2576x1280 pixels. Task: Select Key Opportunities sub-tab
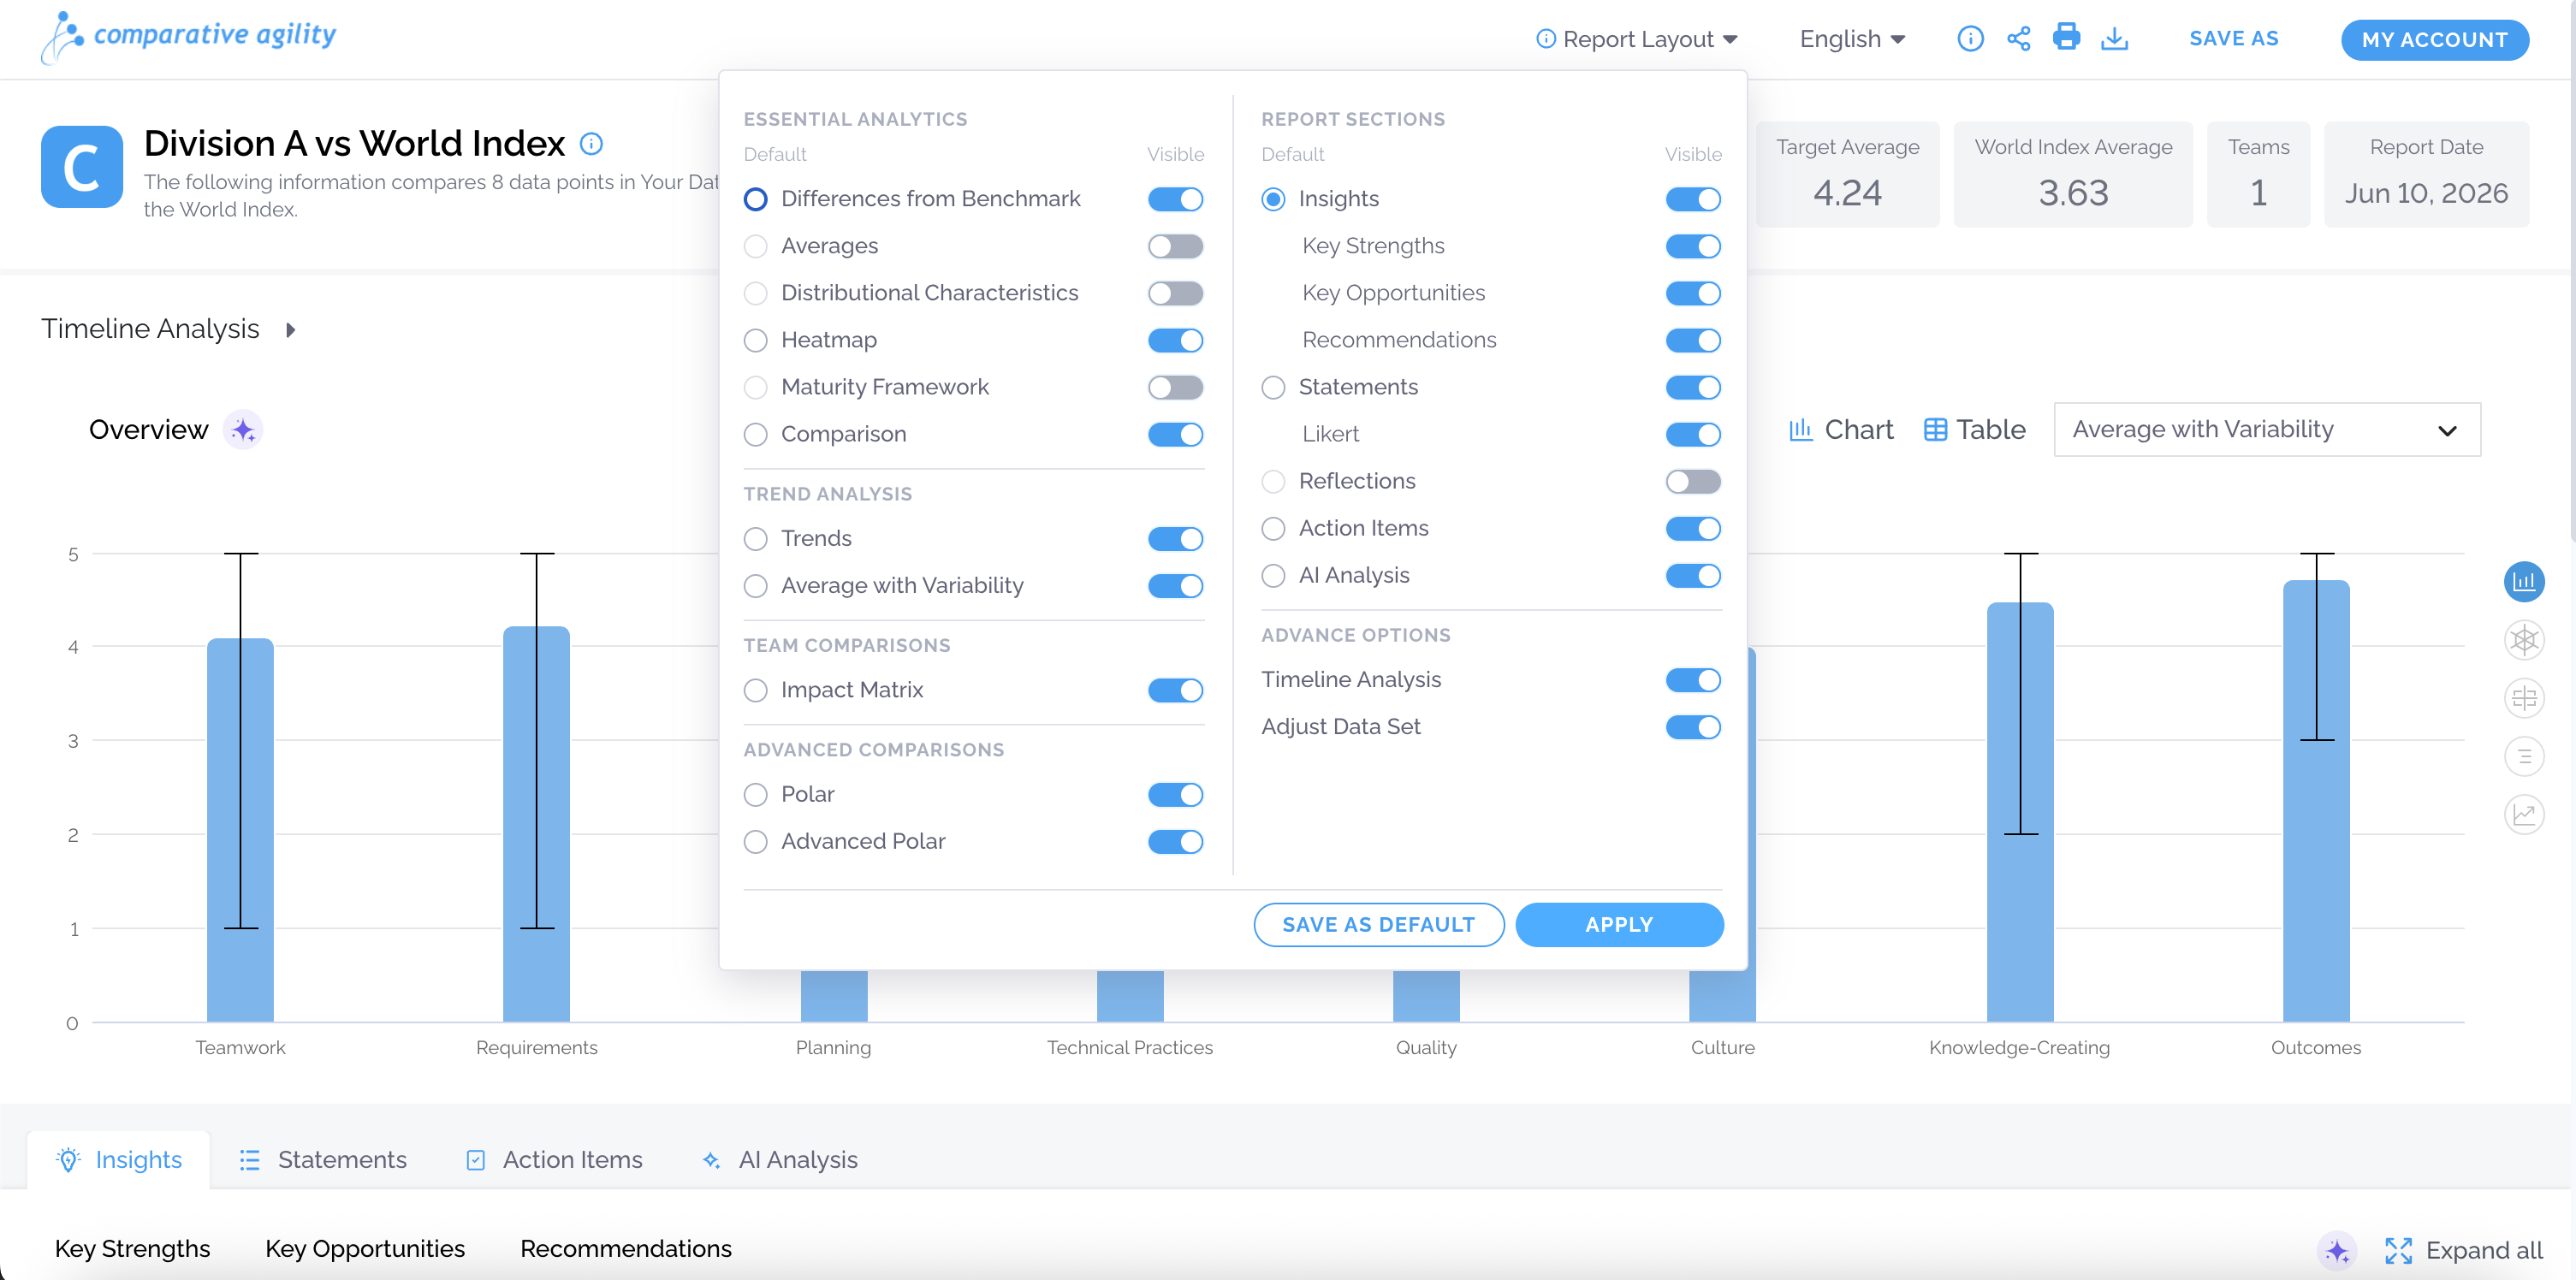(365, 1249)
